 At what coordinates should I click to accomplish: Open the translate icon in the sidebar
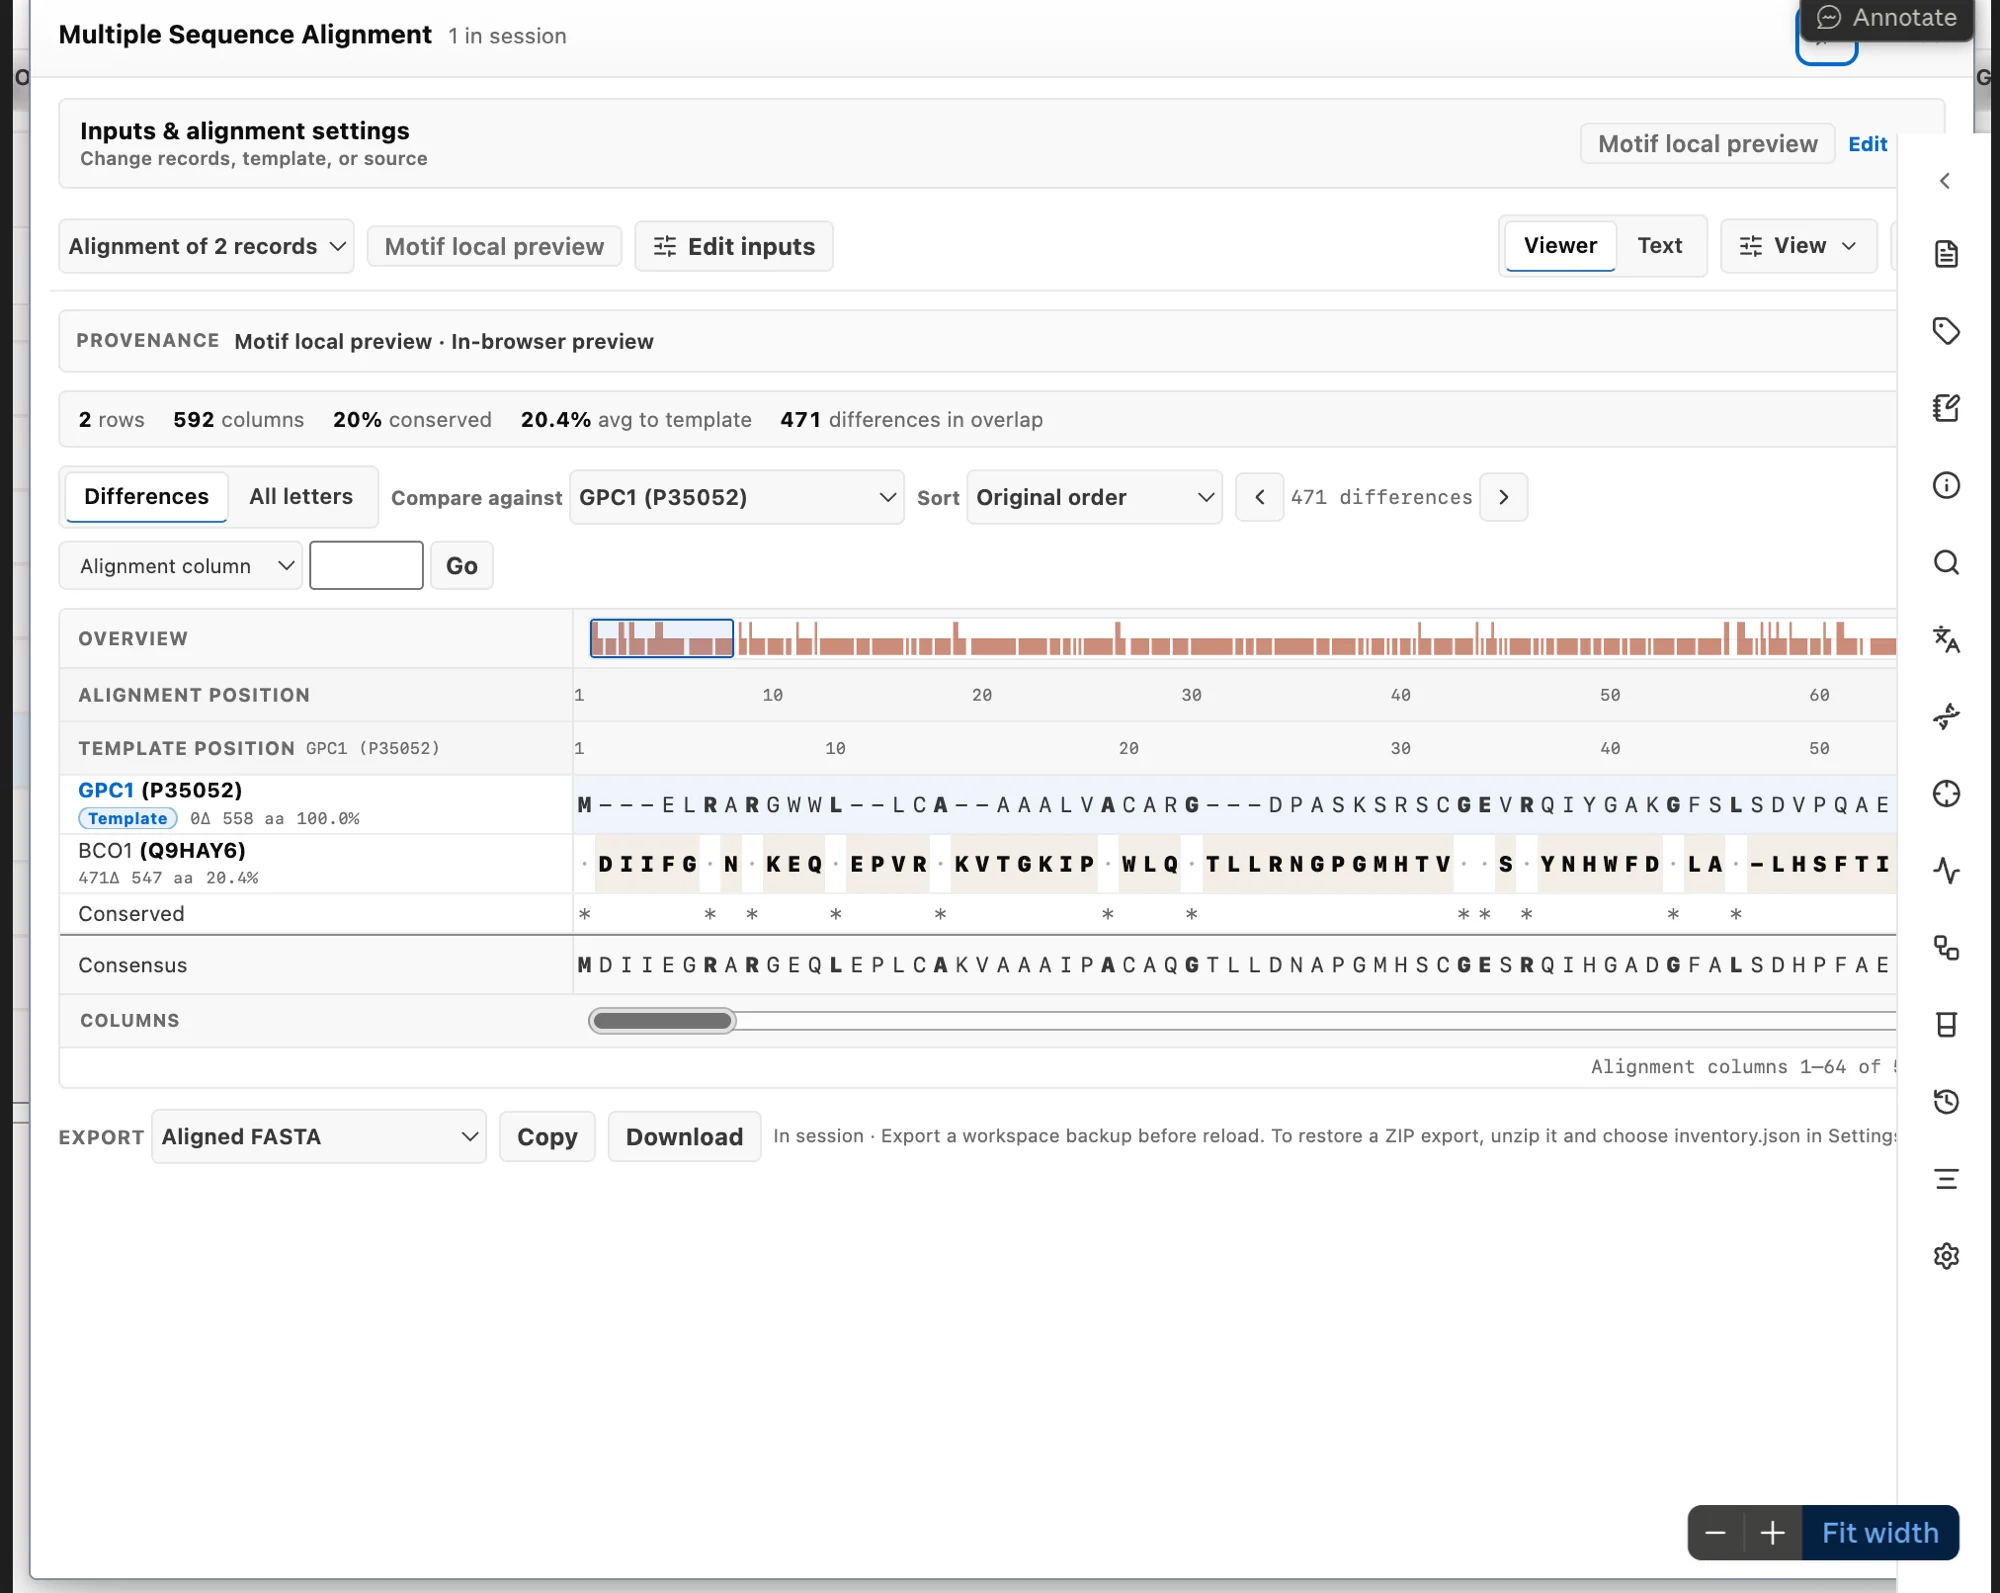pyautogui.click(x=1946, y=640)
